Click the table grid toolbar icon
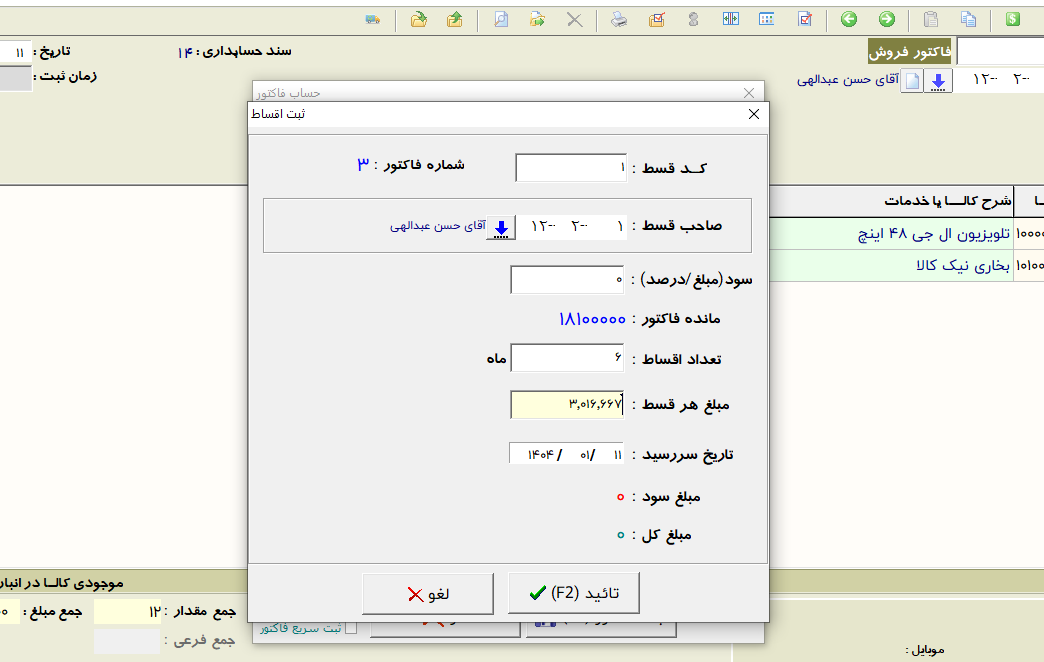Screen dimensions: 1044x662 point(767,19)
